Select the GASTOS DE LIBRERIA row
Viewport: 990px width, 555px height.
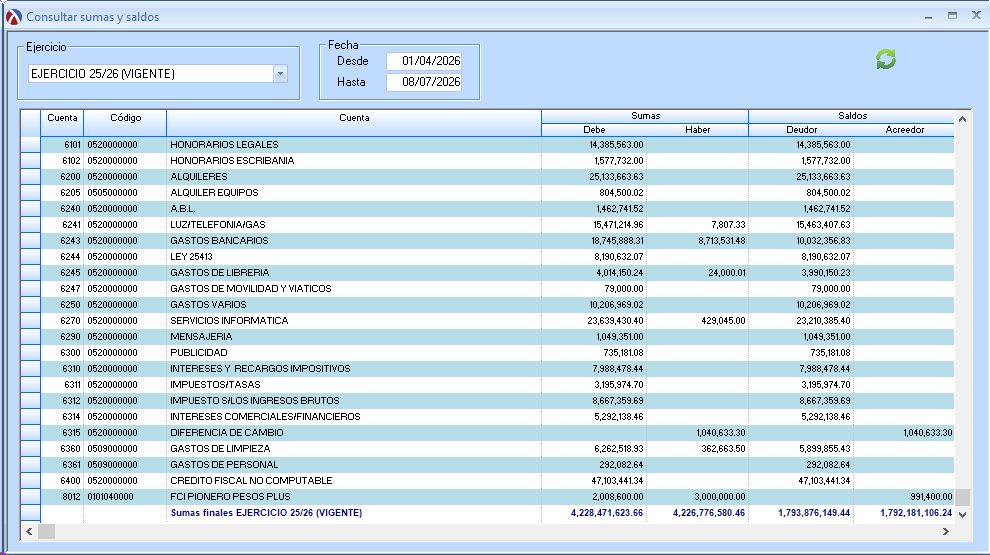point(487,273)
